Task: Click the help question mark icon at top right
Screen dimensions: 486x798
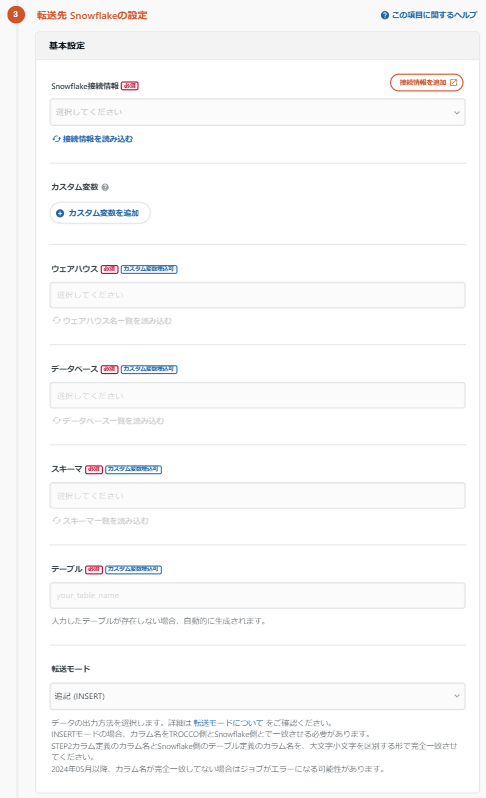Action: (385, 15)
